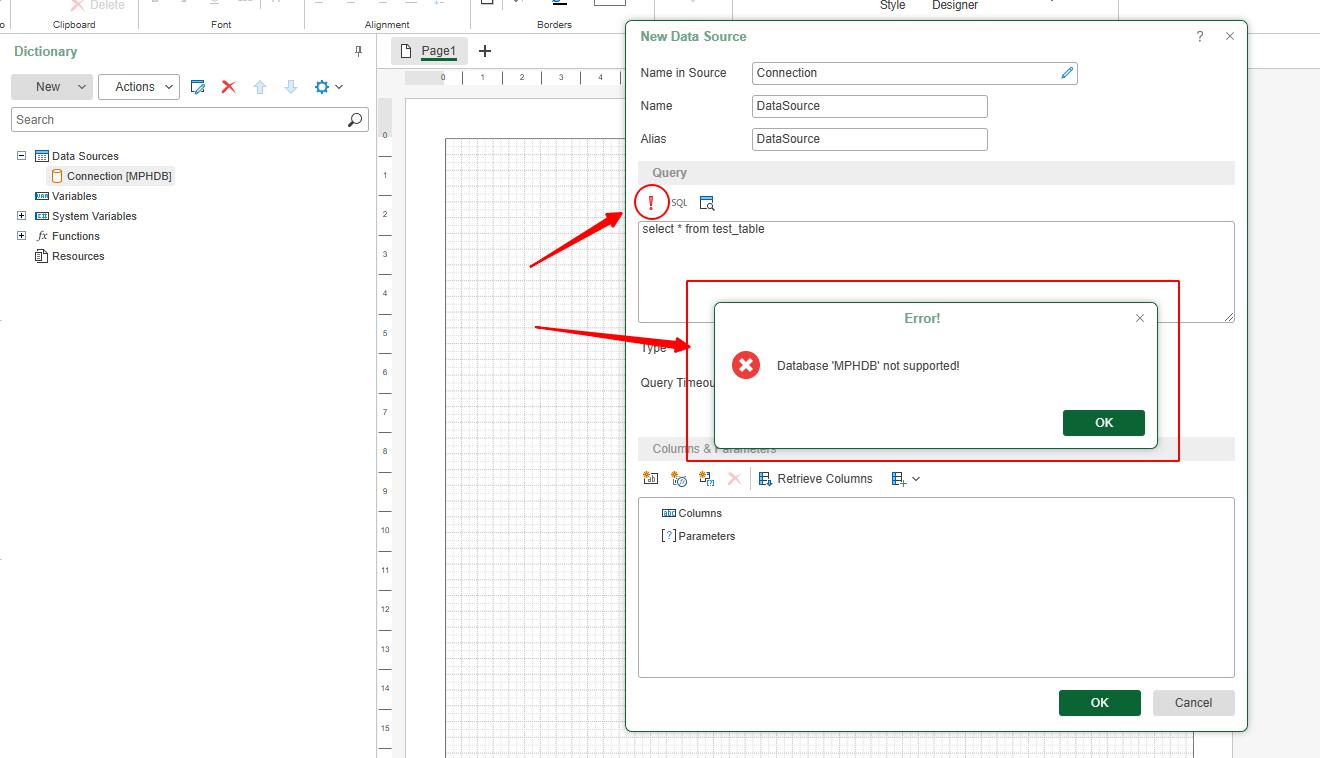
Task: Open the View Data icon in Query toolbar
Action: [x=707, y=203]
